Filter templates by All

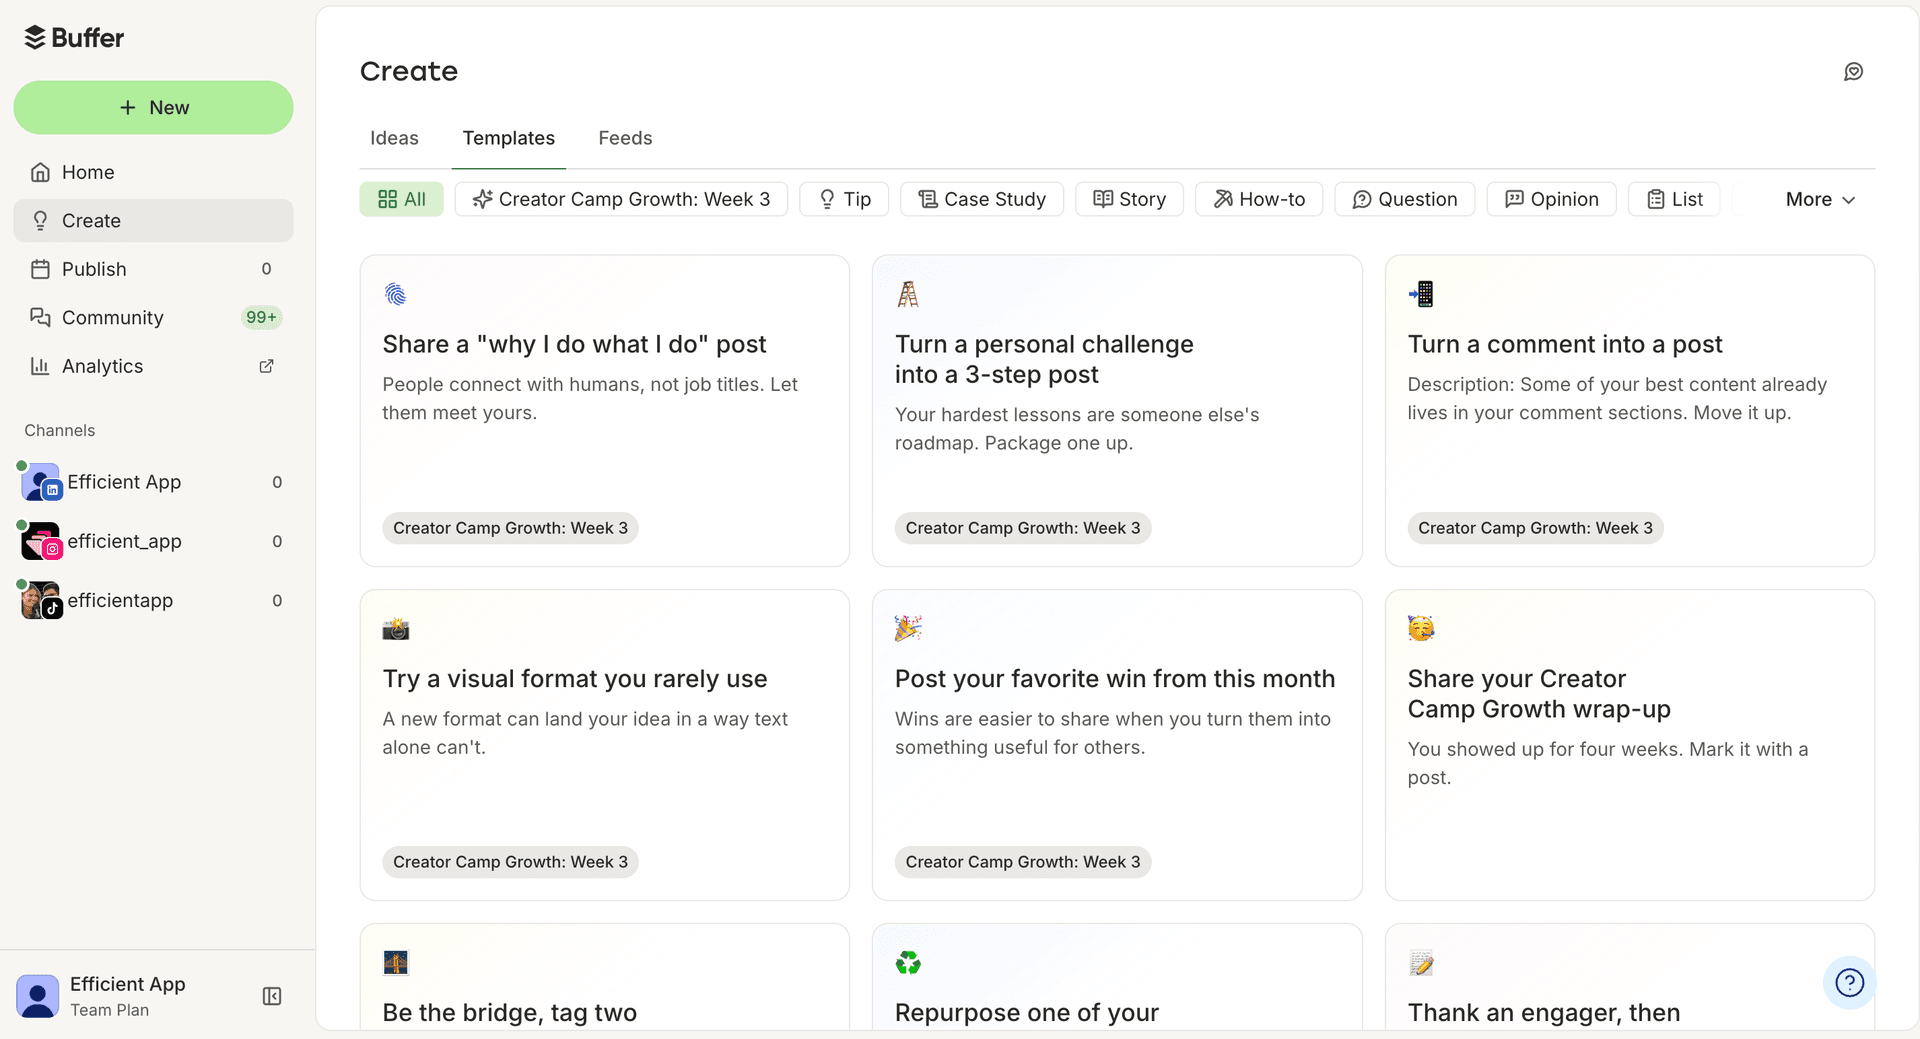click(x=401, y=199)
